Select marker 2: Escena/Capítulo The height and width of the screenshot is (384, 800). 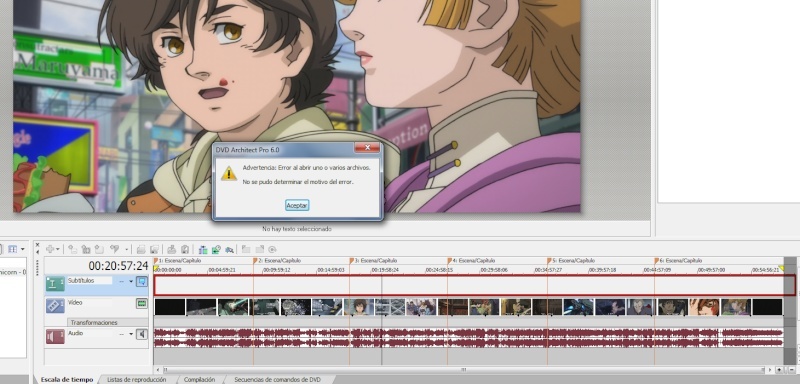point(276,261)
